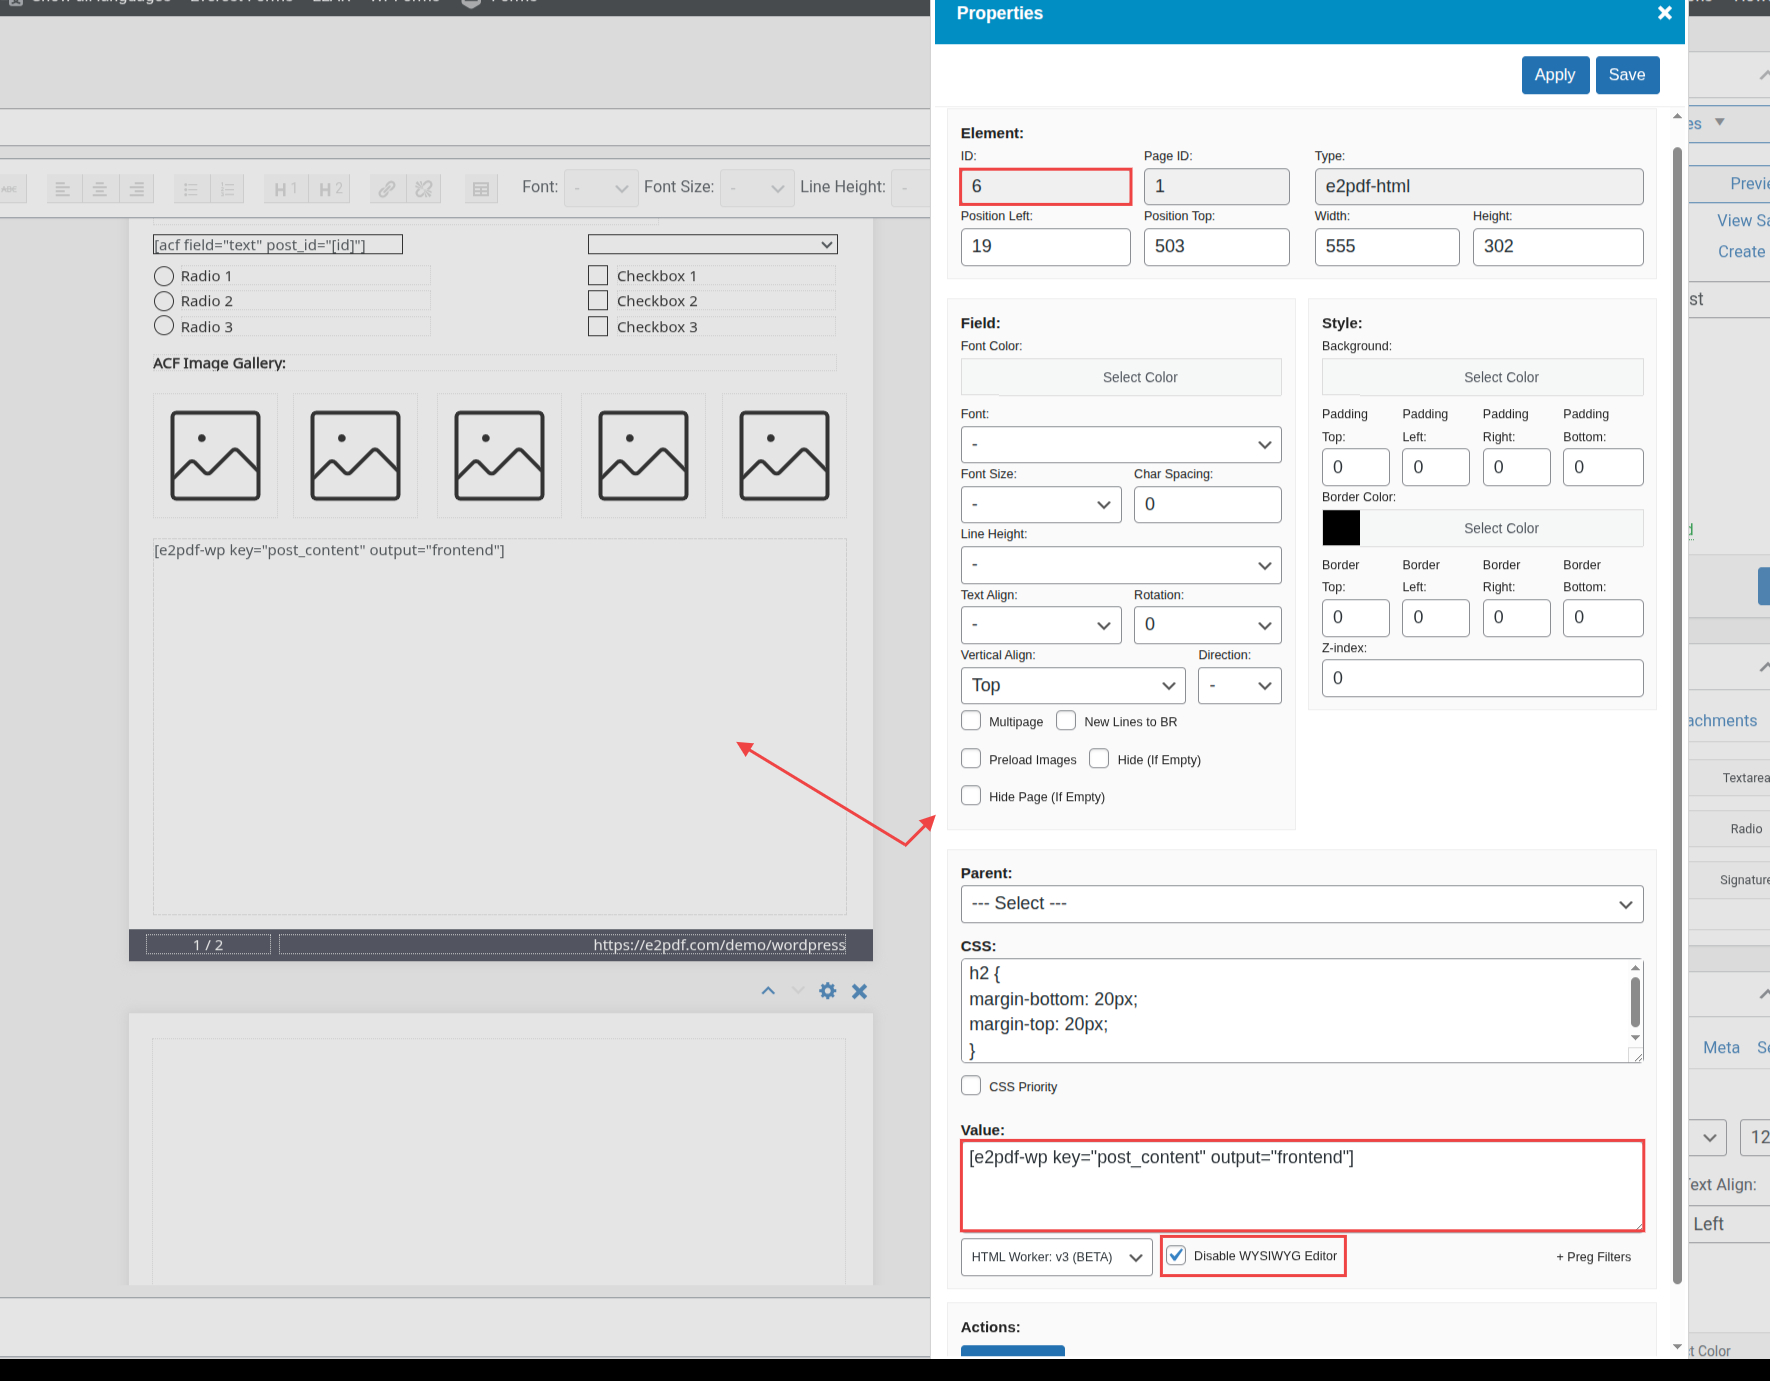Image resolution: width=1770 pixels, height=1381 pixels.
Task: Click the + Preg Filters link
Action: point(1593,1257)
